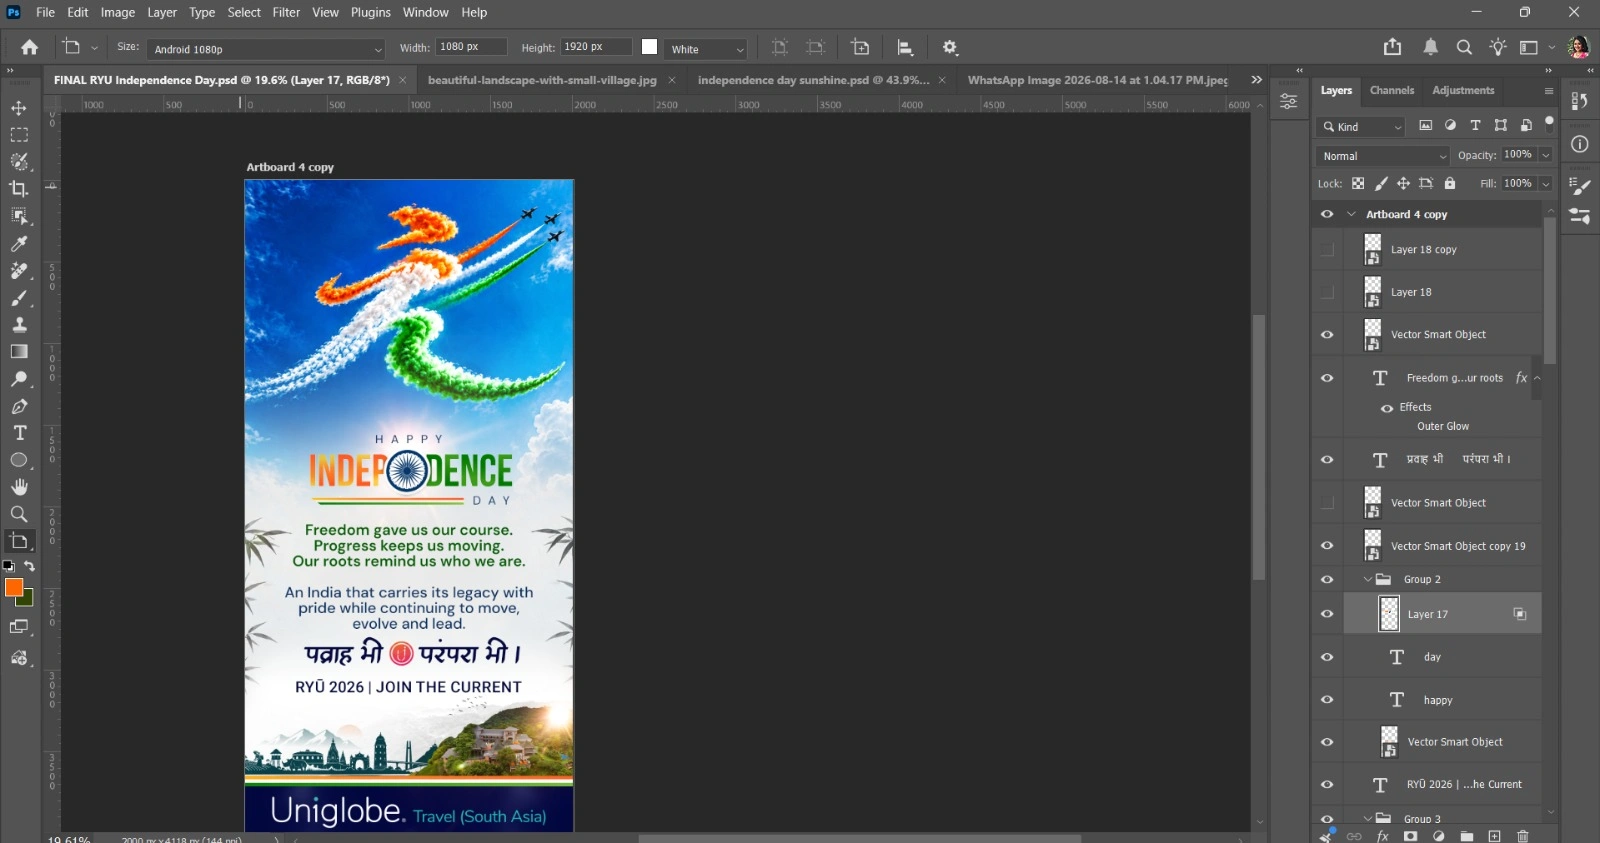Open the Layer menu

(x=162, y=13)
